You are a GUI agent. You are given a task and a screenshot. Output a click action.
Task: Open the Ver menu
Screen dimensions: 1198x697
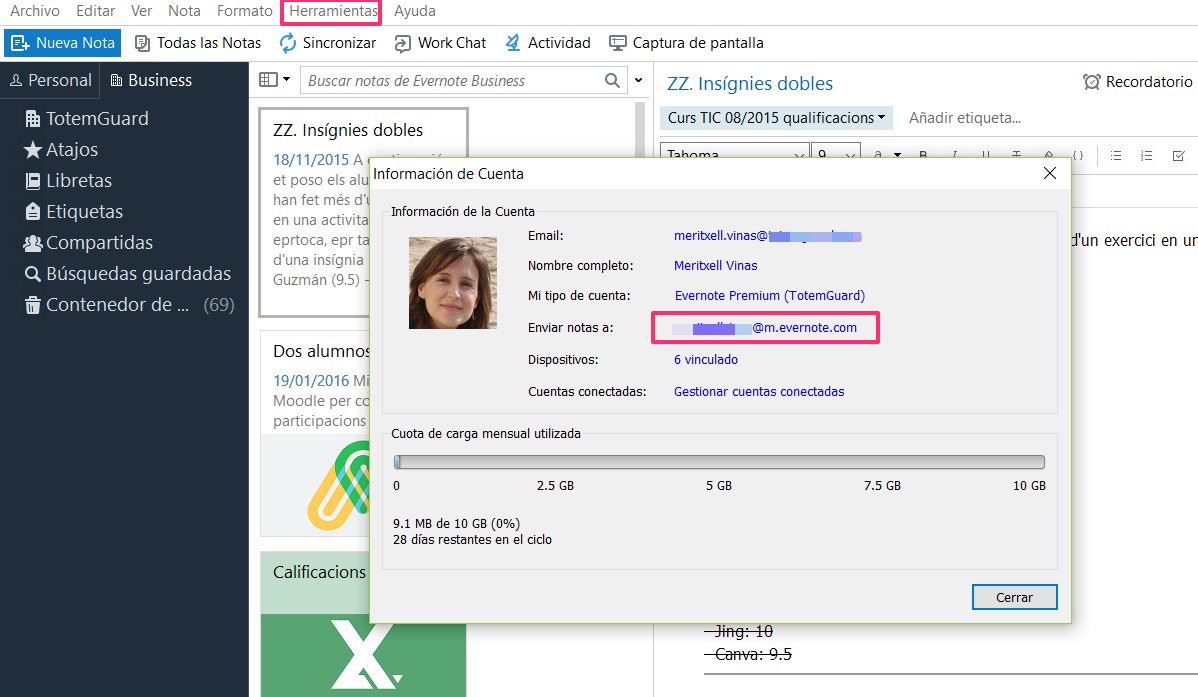pos(141,11)
